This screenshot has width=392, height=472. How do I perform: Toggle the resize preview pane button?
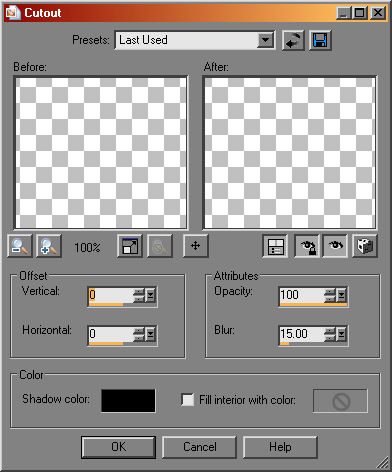point(130,246)
